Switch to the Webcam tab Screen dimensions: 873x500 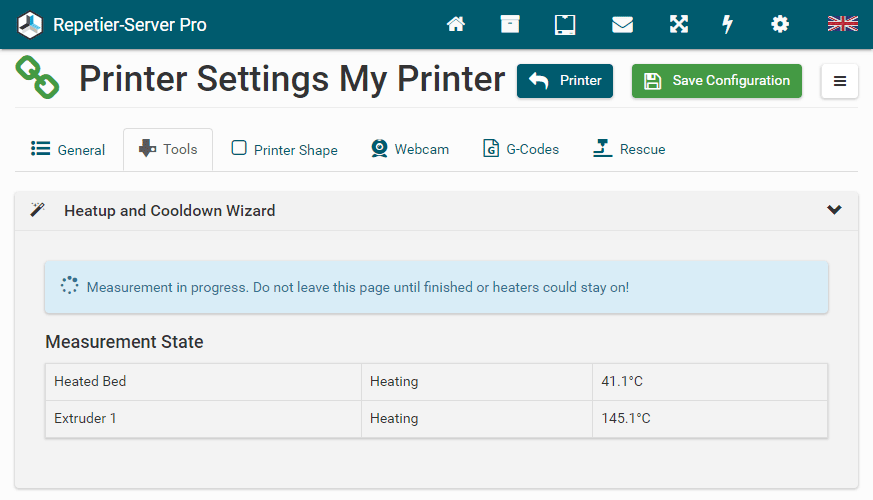(x=410, y=149)
